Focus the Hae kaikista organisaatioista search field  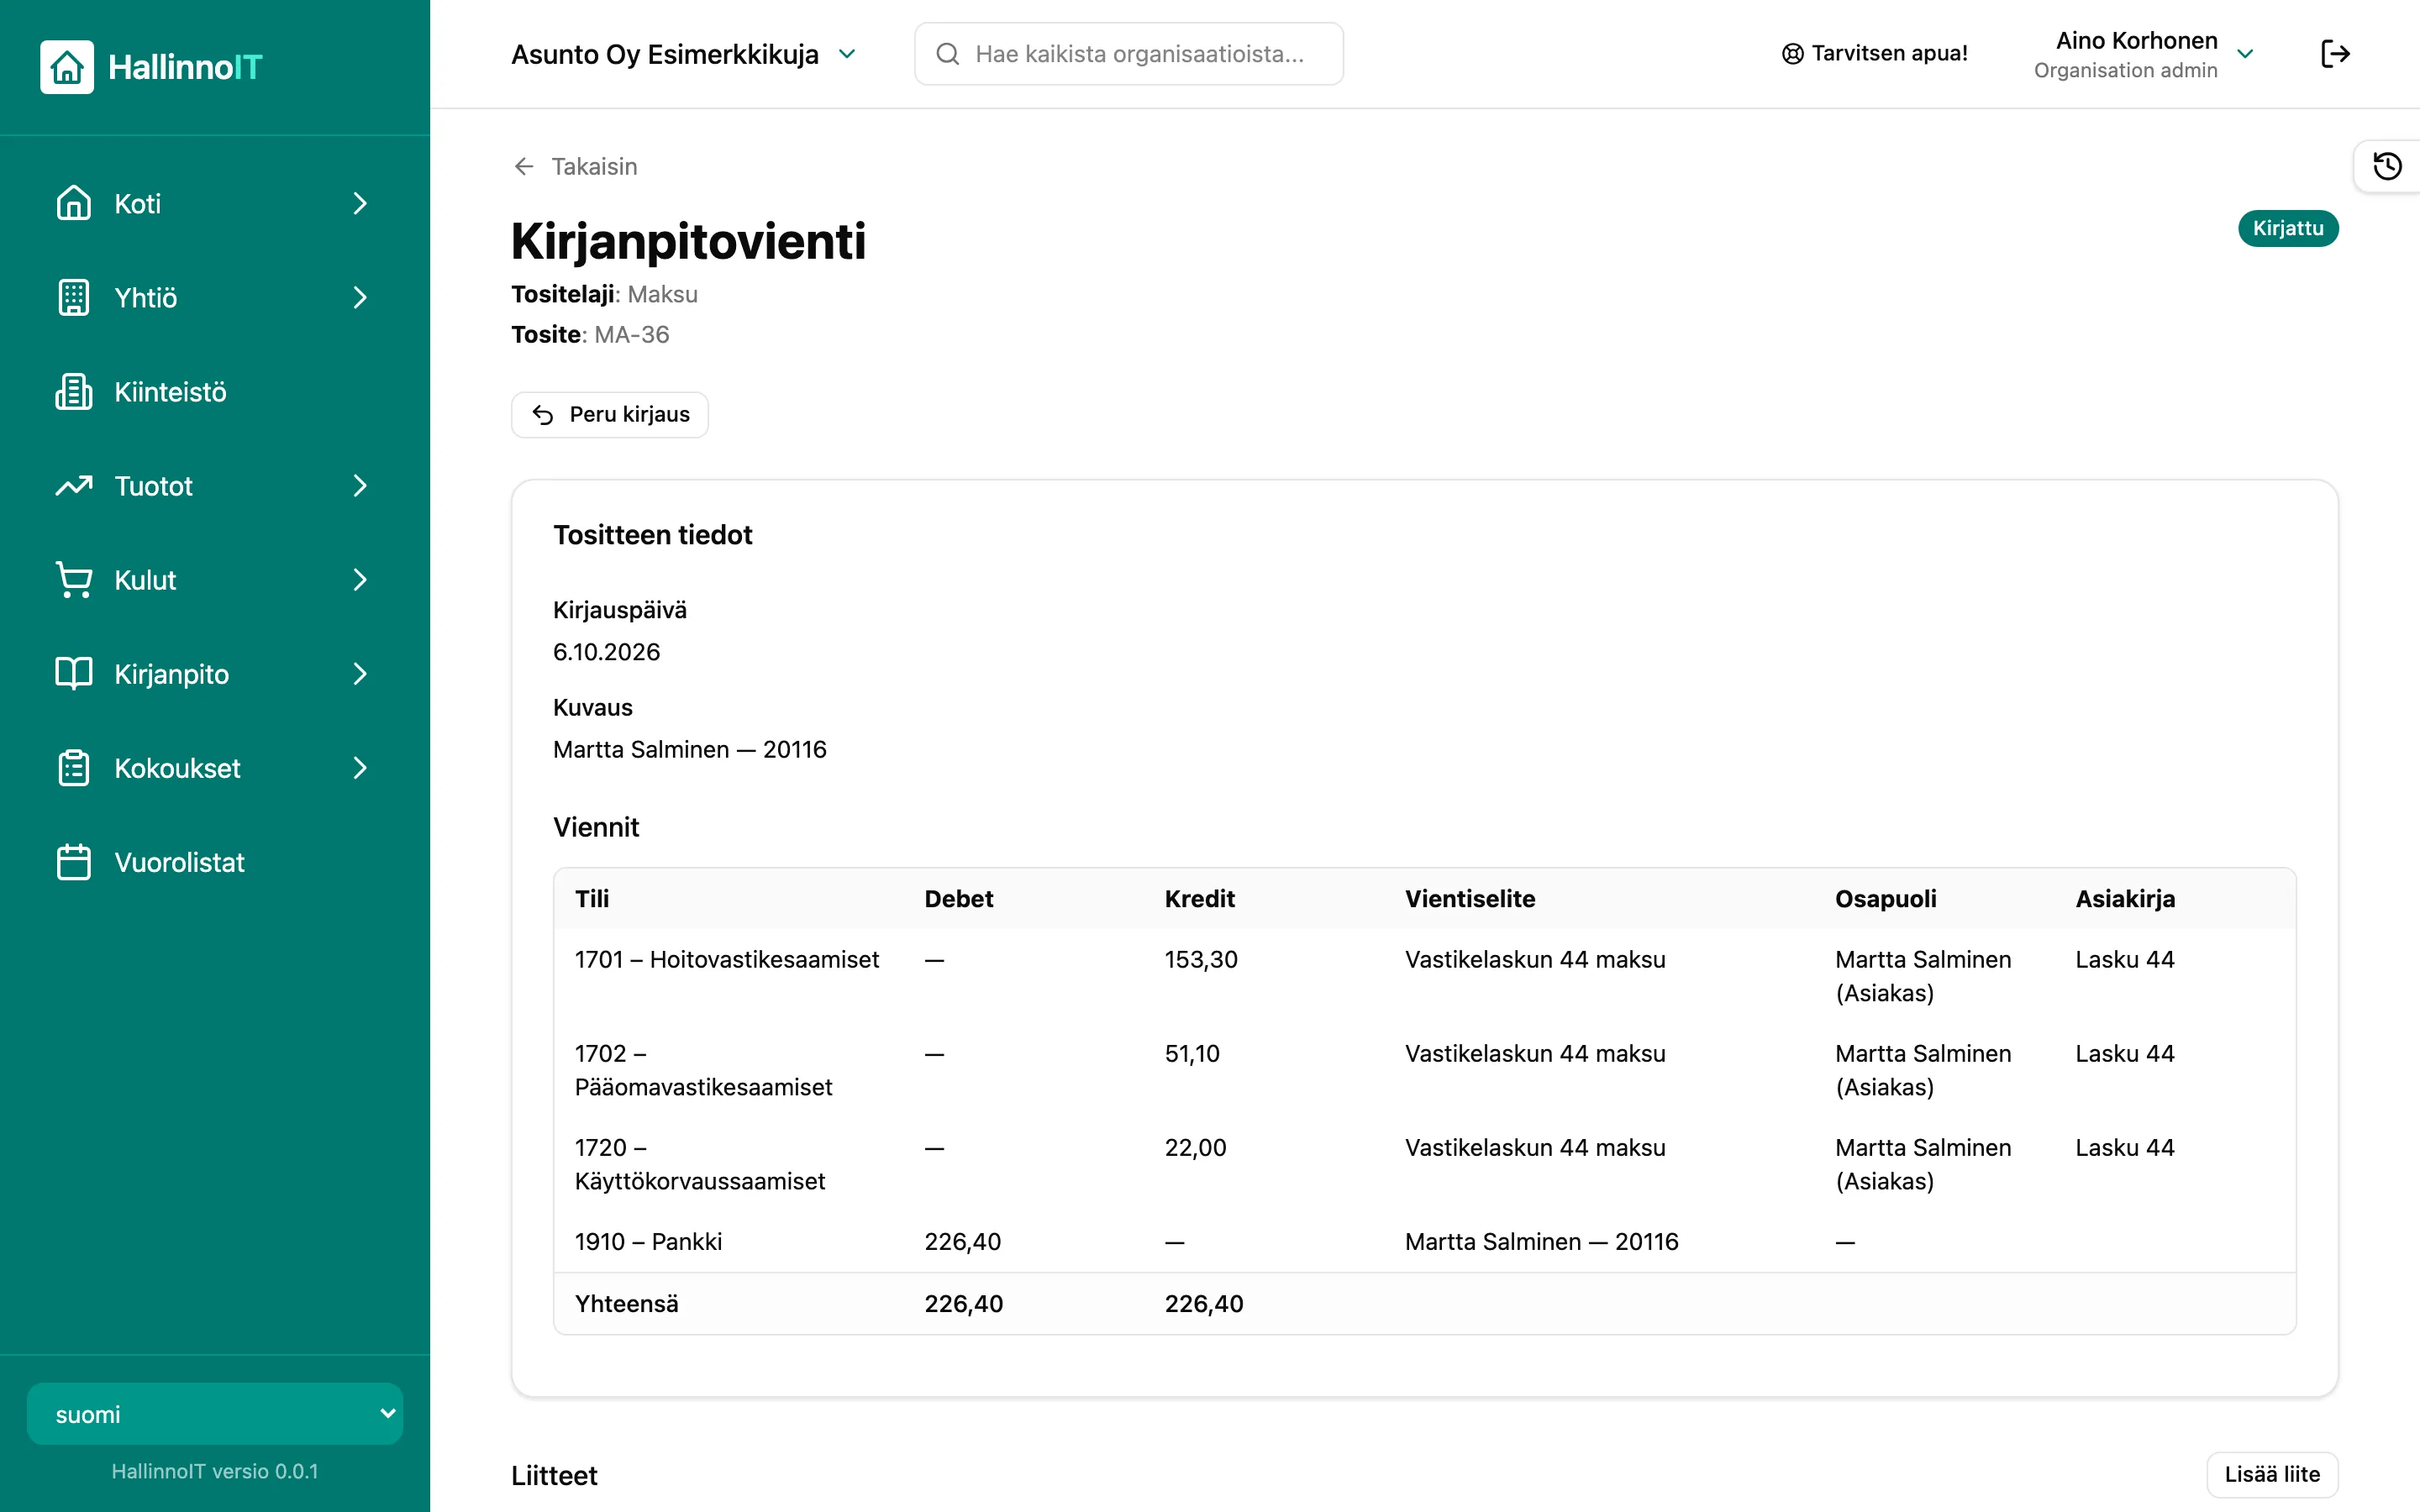(x=1128, y=54)
